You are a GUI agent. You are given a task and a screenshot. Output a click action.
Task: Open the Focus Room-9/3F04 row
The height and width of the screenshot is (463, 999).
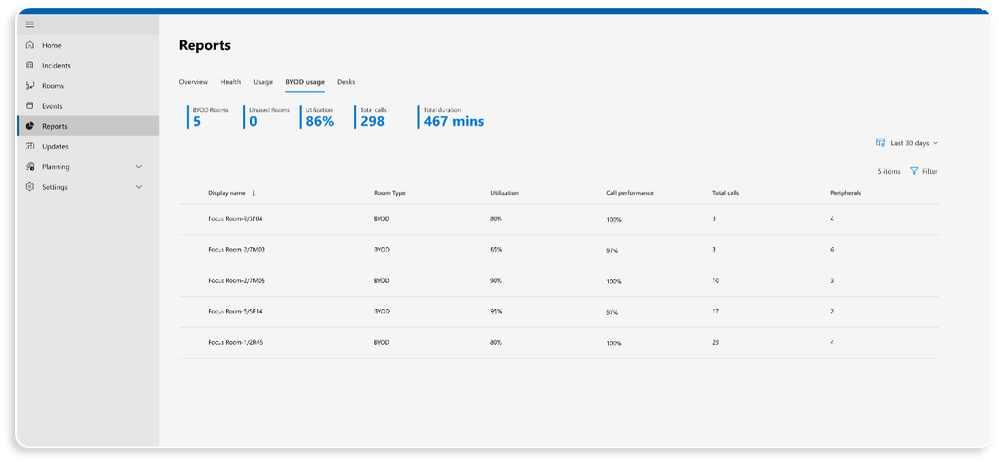tap(559, 219)
